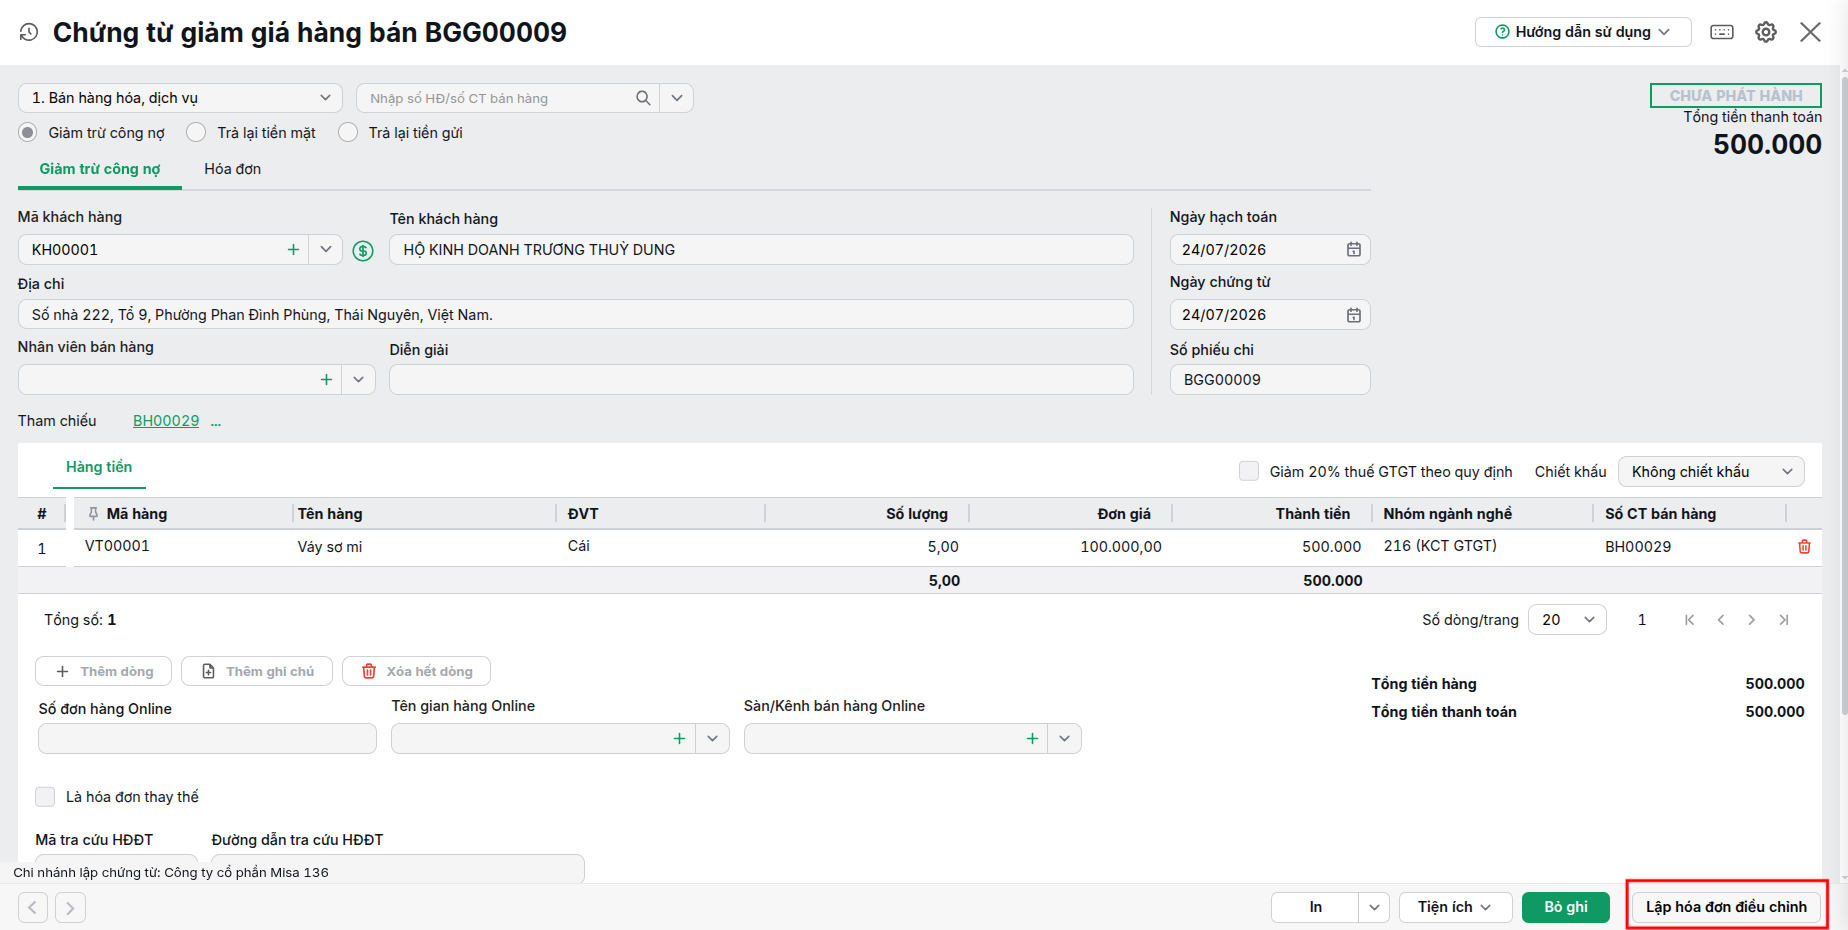
Task: Go to previous voucher arrow button
Action: point(32,907)
